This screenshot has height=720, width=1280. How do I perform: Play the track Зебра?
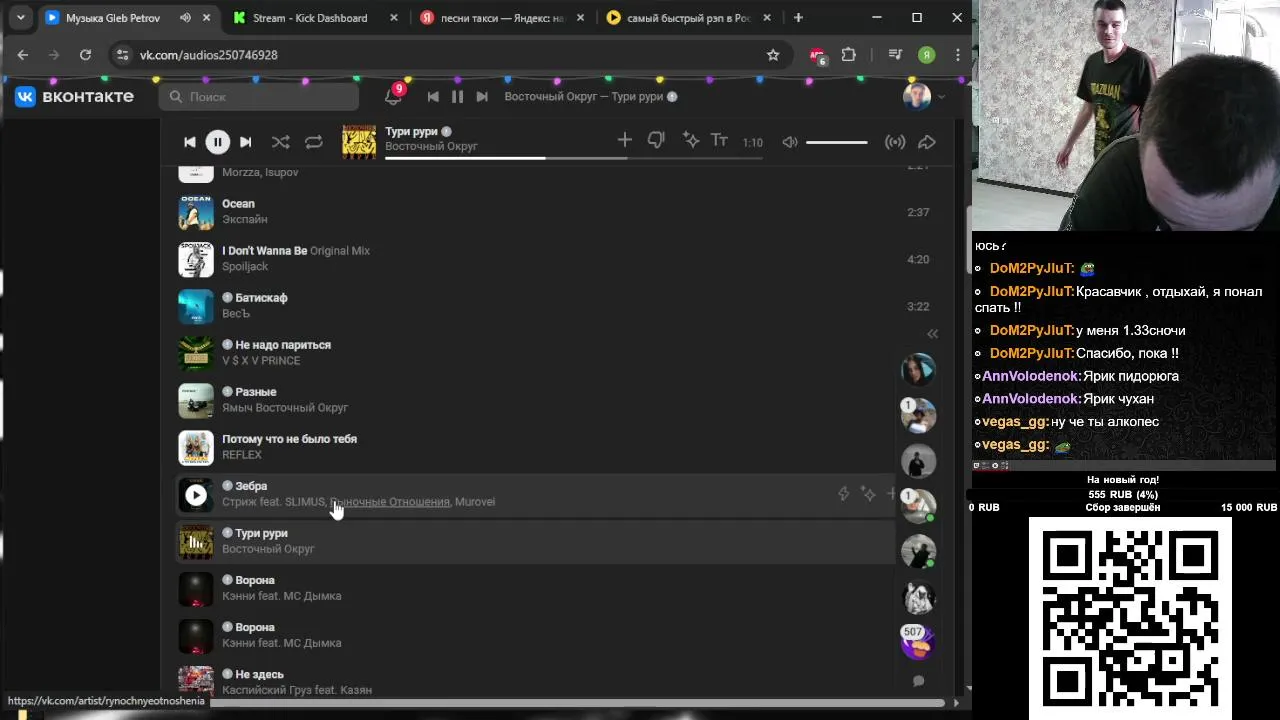[196, 495]
